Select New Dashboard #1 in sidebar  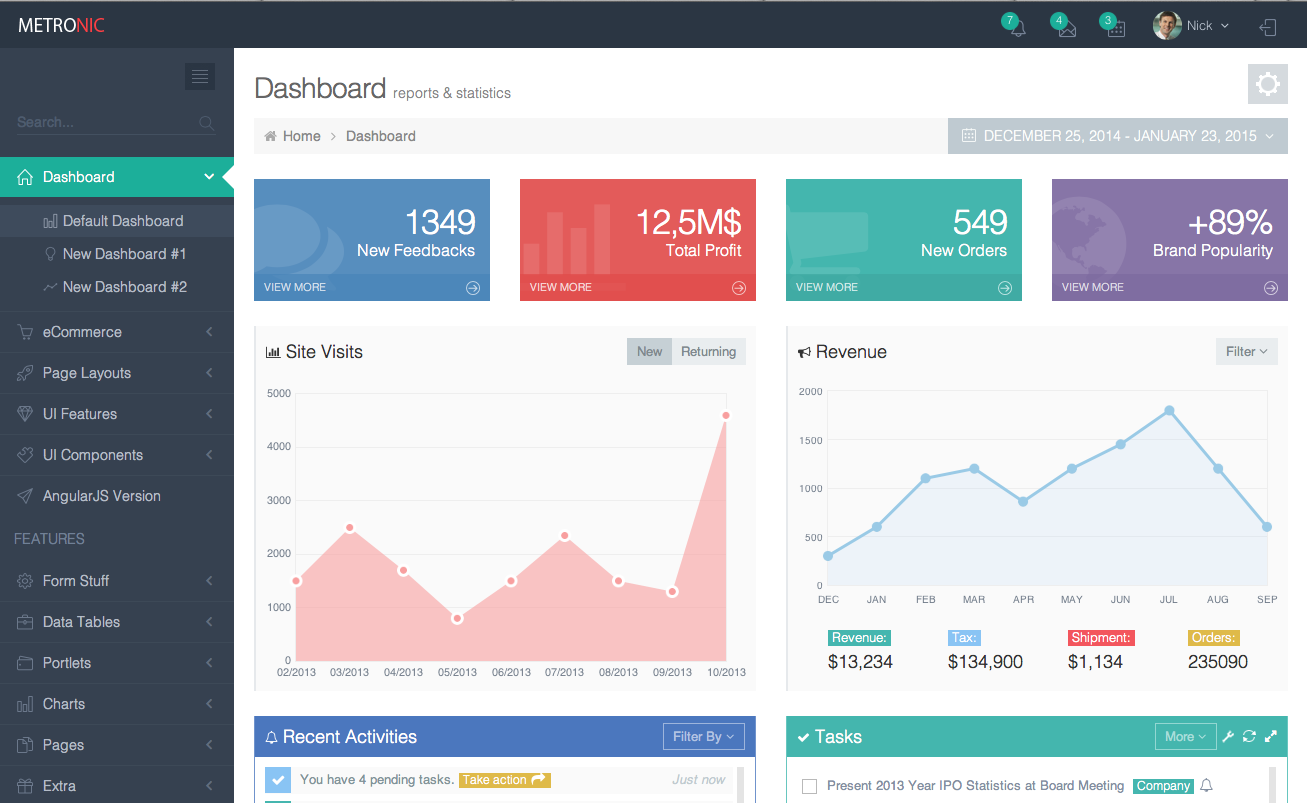pos(124,254)
